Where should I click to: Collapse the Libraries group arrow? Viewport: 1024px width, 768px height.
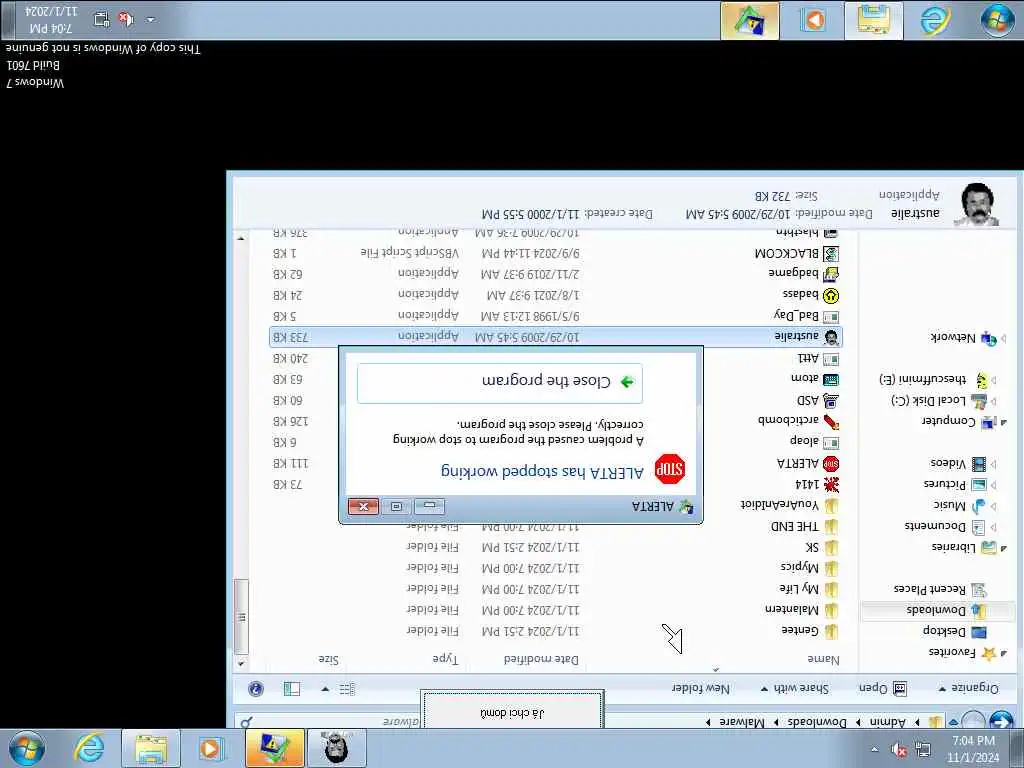pyautogui.click(x=1004, y=547)
